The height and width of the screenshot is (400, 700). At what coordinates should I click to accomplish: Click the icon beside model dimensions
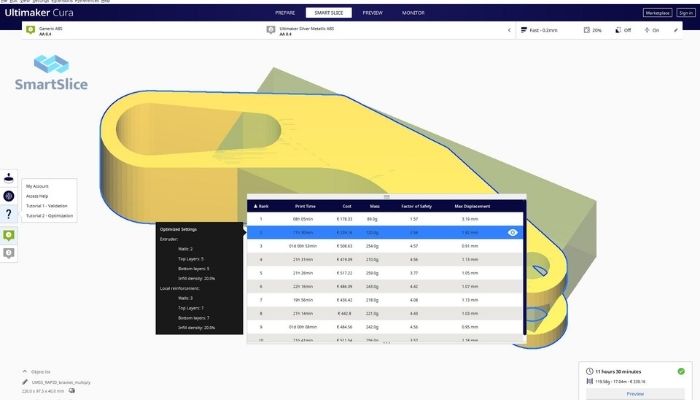71,391
